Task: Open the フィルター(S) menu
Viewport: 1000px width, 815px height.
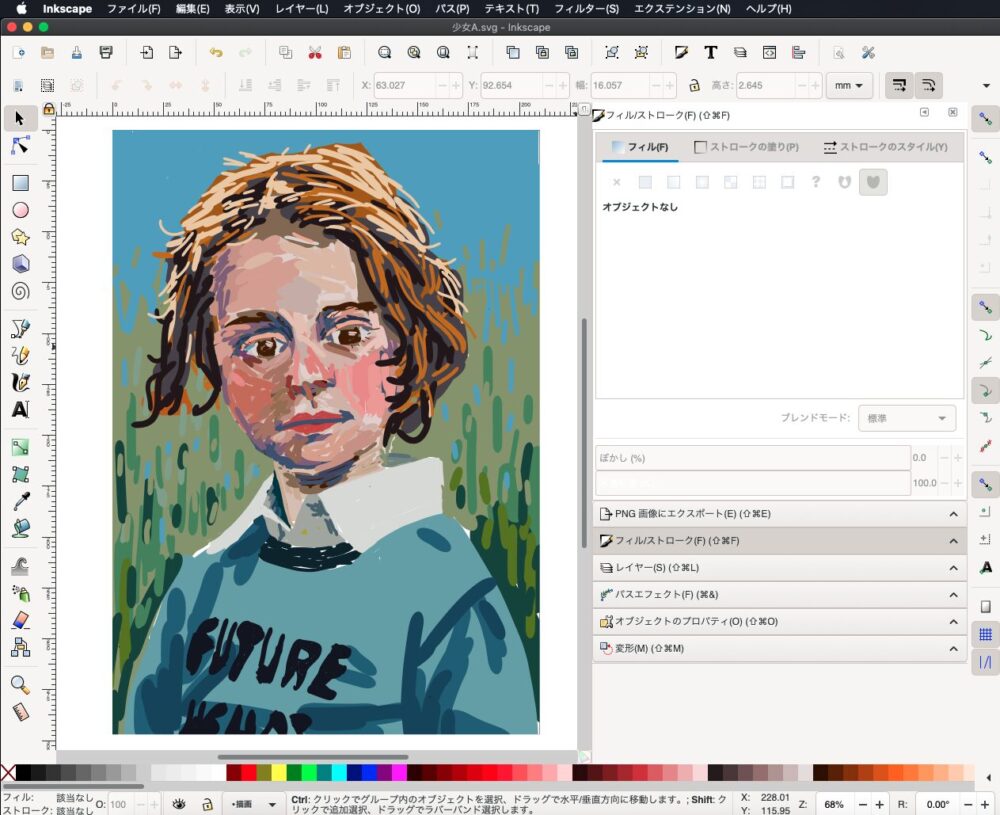Action: click(x=586, y=9)
